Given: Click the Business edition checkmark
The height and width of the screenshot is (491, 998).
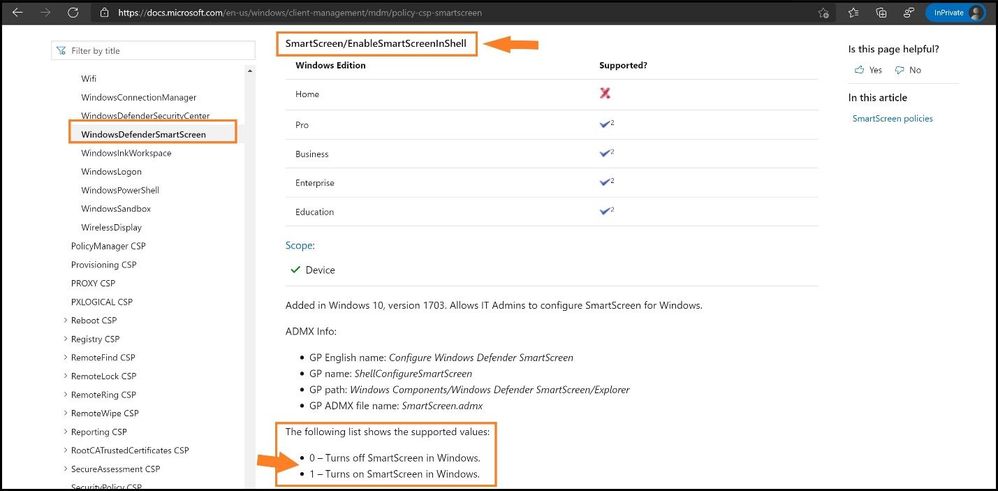Looking at the screenshot, I should coord(607,153).
